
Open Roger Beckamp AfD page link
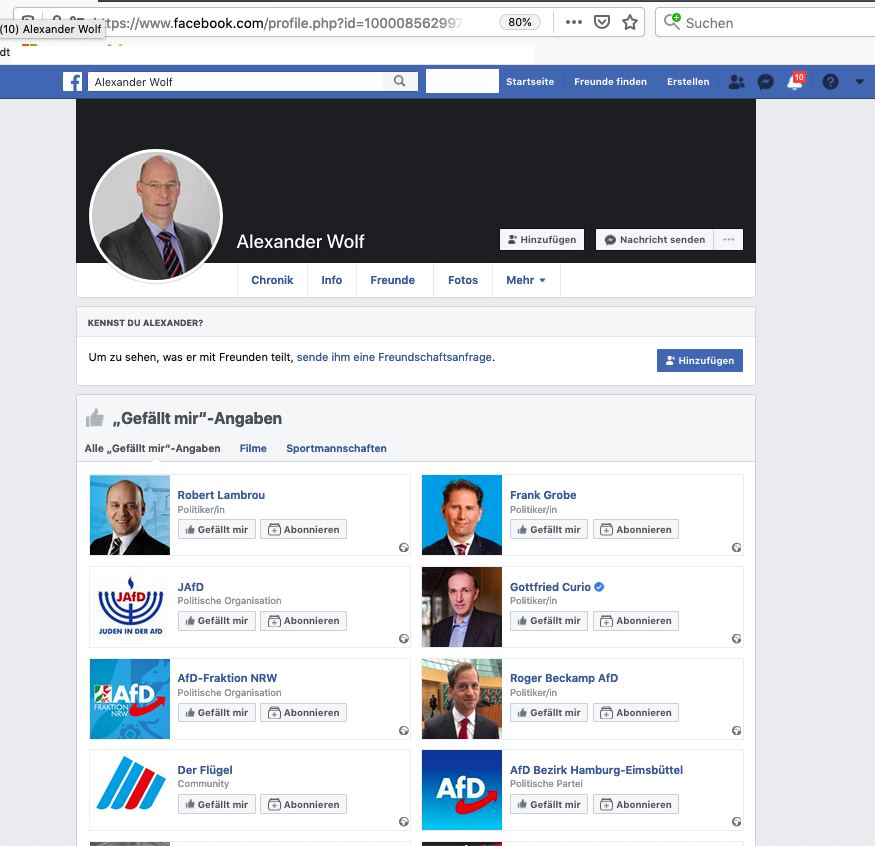(x=564, y=678)
